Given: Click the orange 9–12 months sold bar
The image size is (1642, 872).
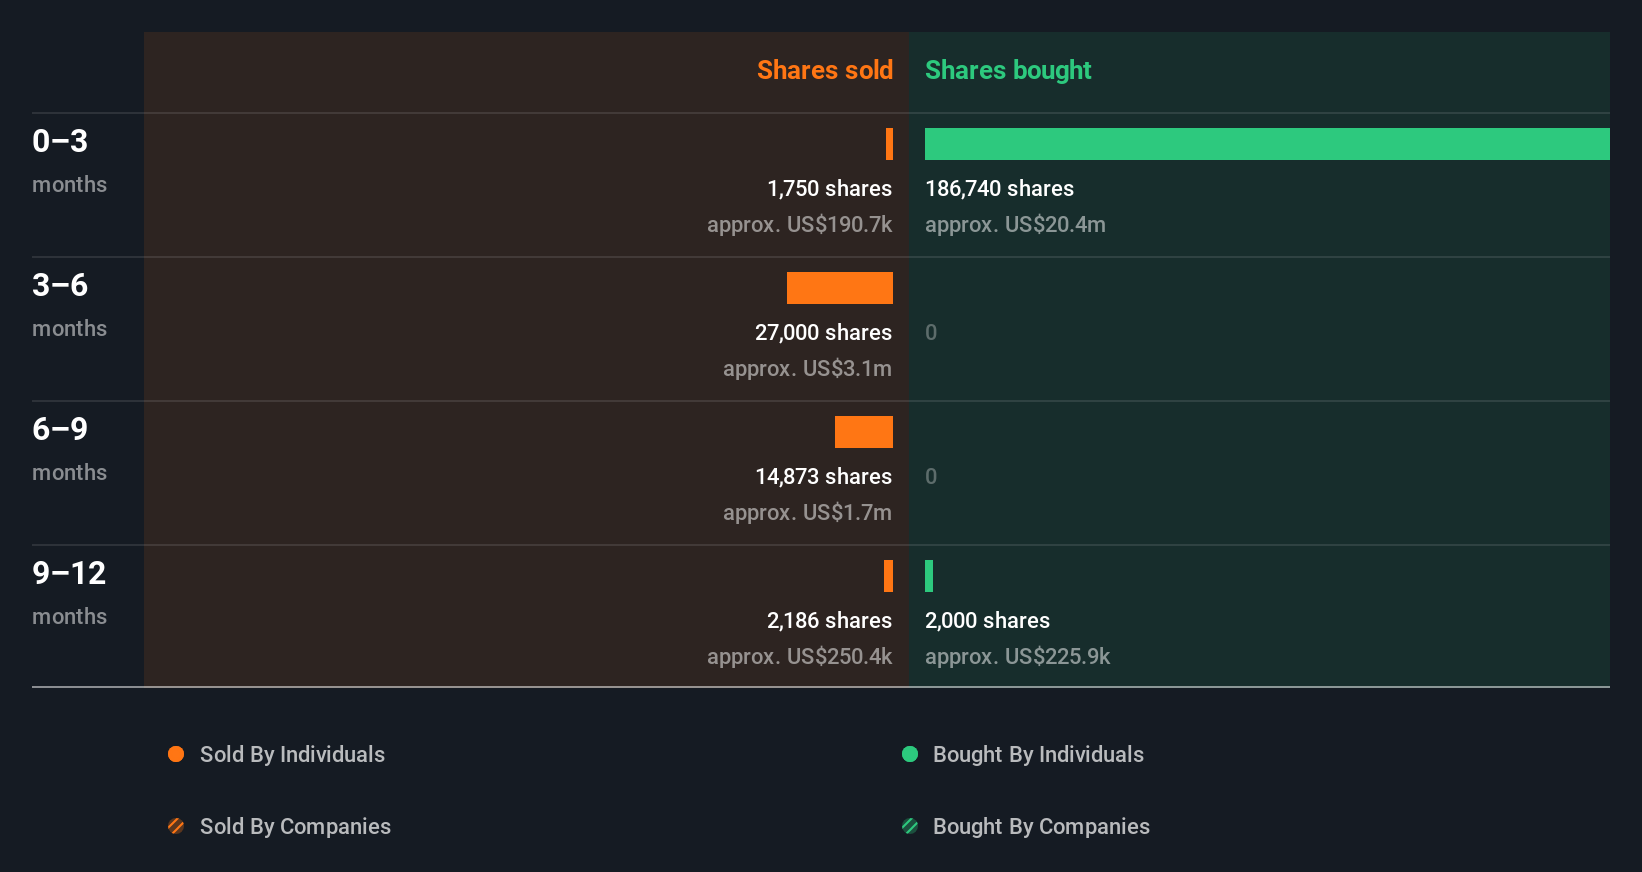Looking at the screenshot, I should coord(888,576).
